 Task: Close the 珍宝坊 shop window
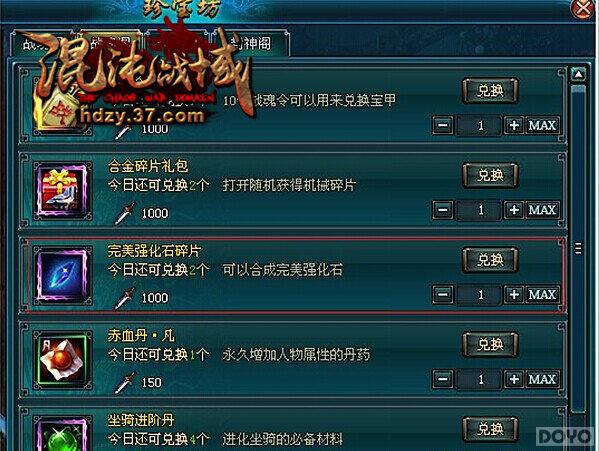click(584, 9)
